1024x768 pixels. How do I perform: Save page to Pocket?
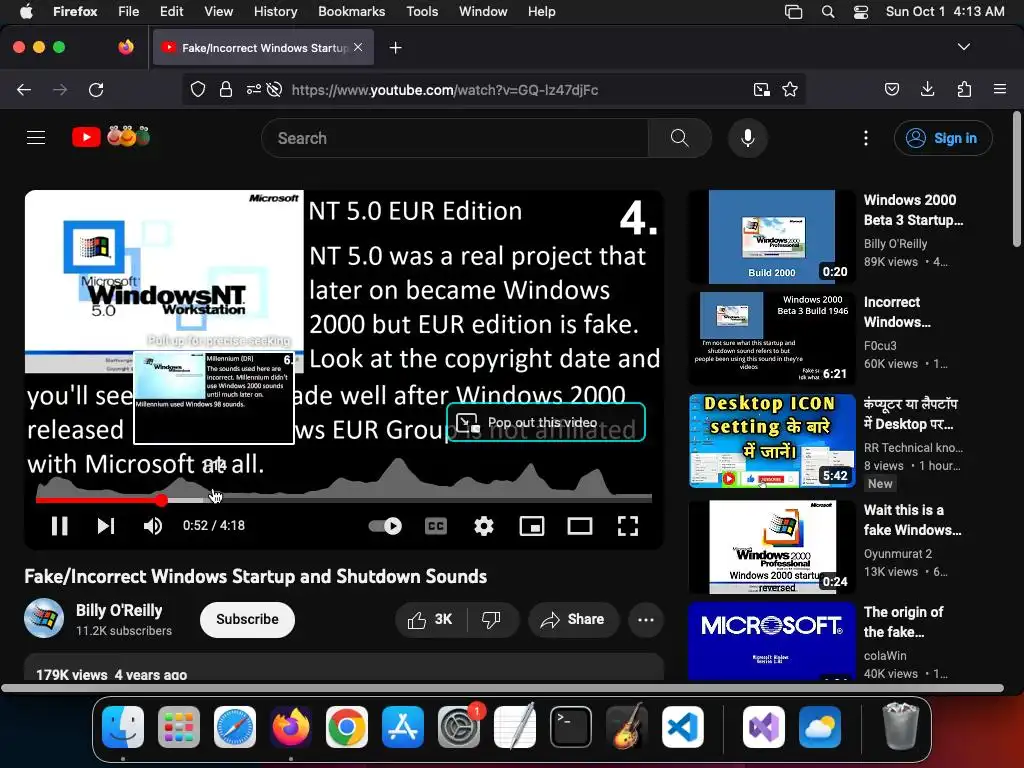tap(891, 89)
